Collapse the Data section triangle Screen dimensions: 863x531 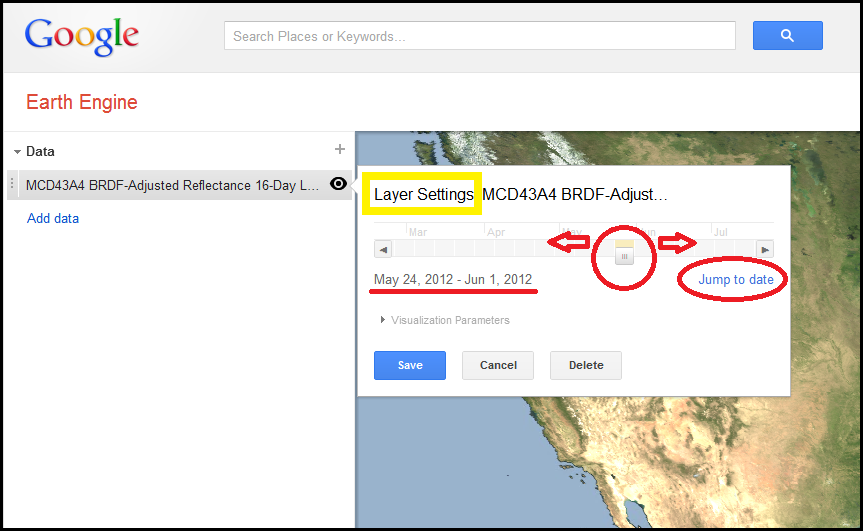point(18,152)
